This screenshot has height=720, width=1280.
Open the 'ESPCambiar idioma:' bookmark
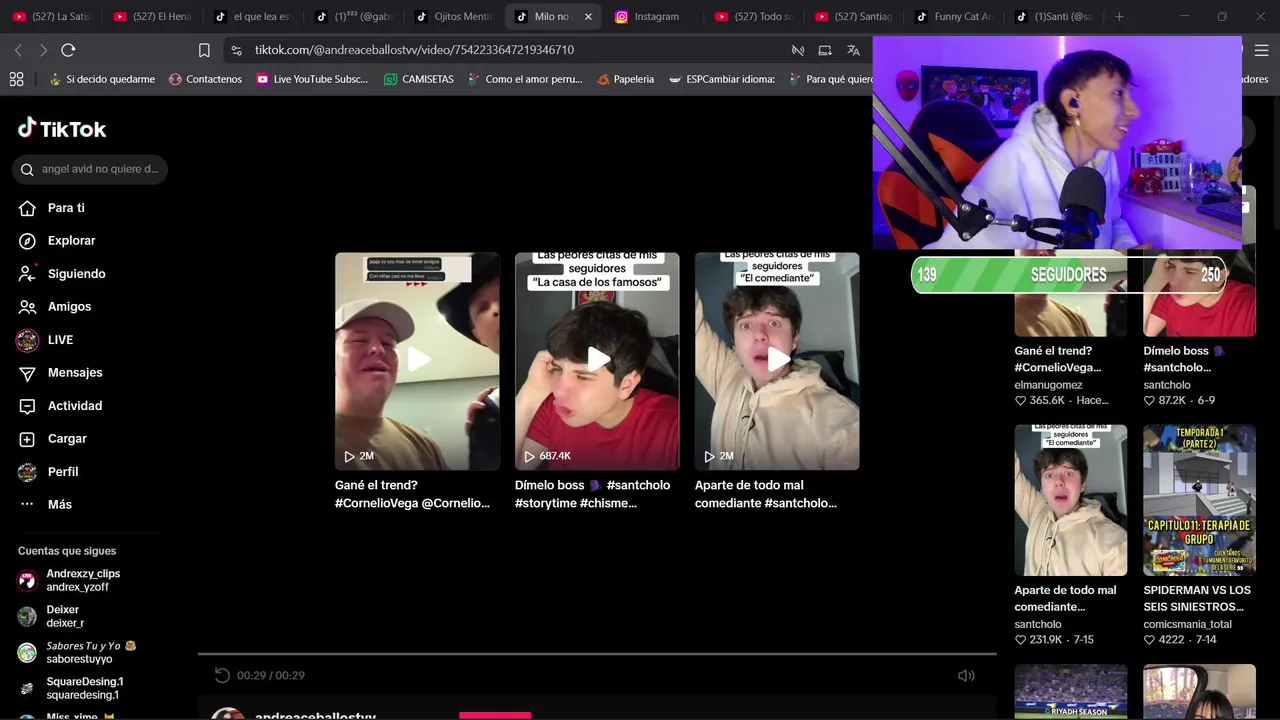(x=722, y=79)
